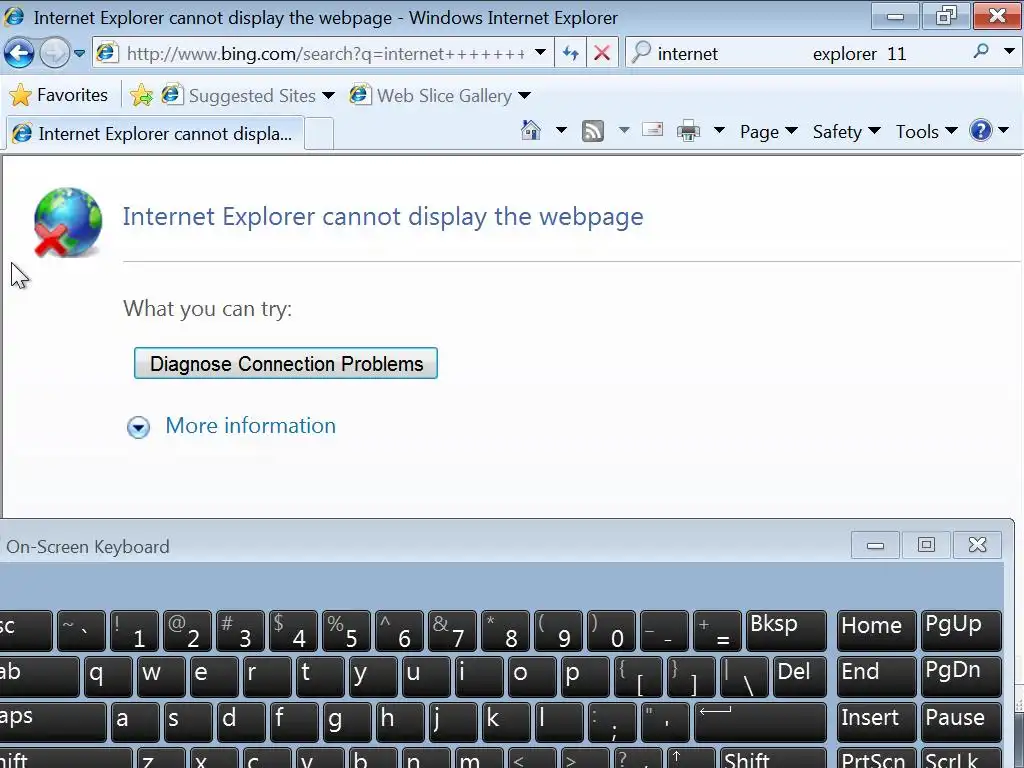Expand the Print options dropdown arrow
Screen dimensions: 1024x768
[719, 131]
